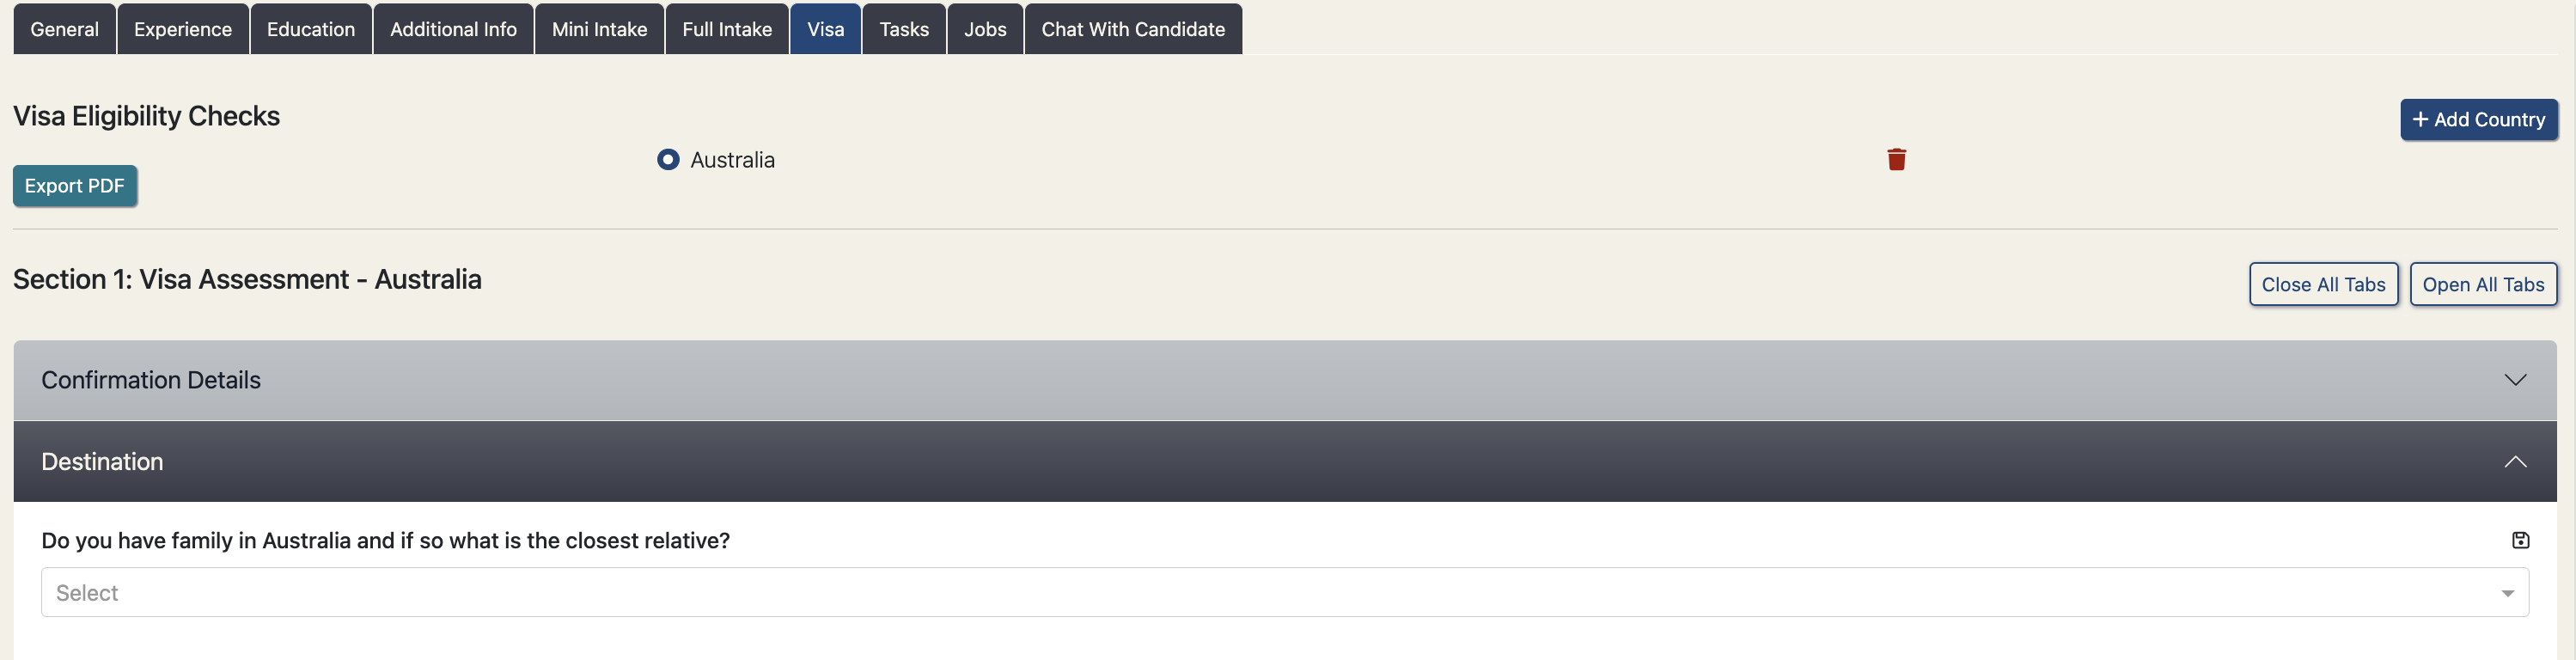Open the Experience tab

tap(183, 29)
